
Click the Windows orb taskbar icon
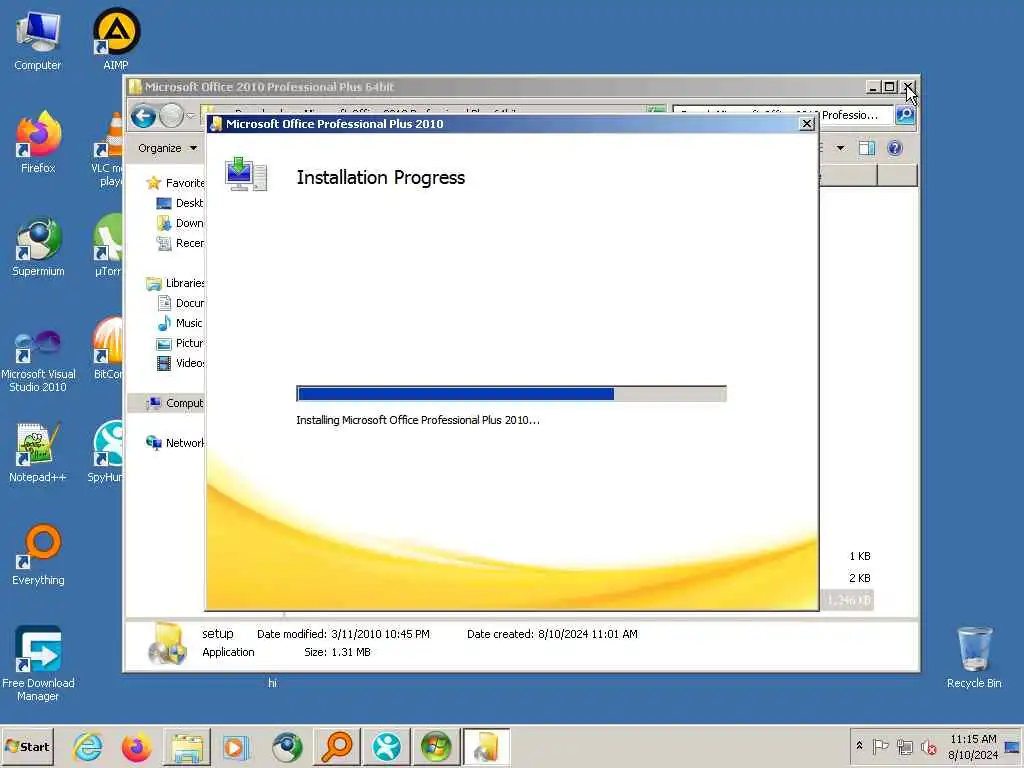tap(436, 747)
